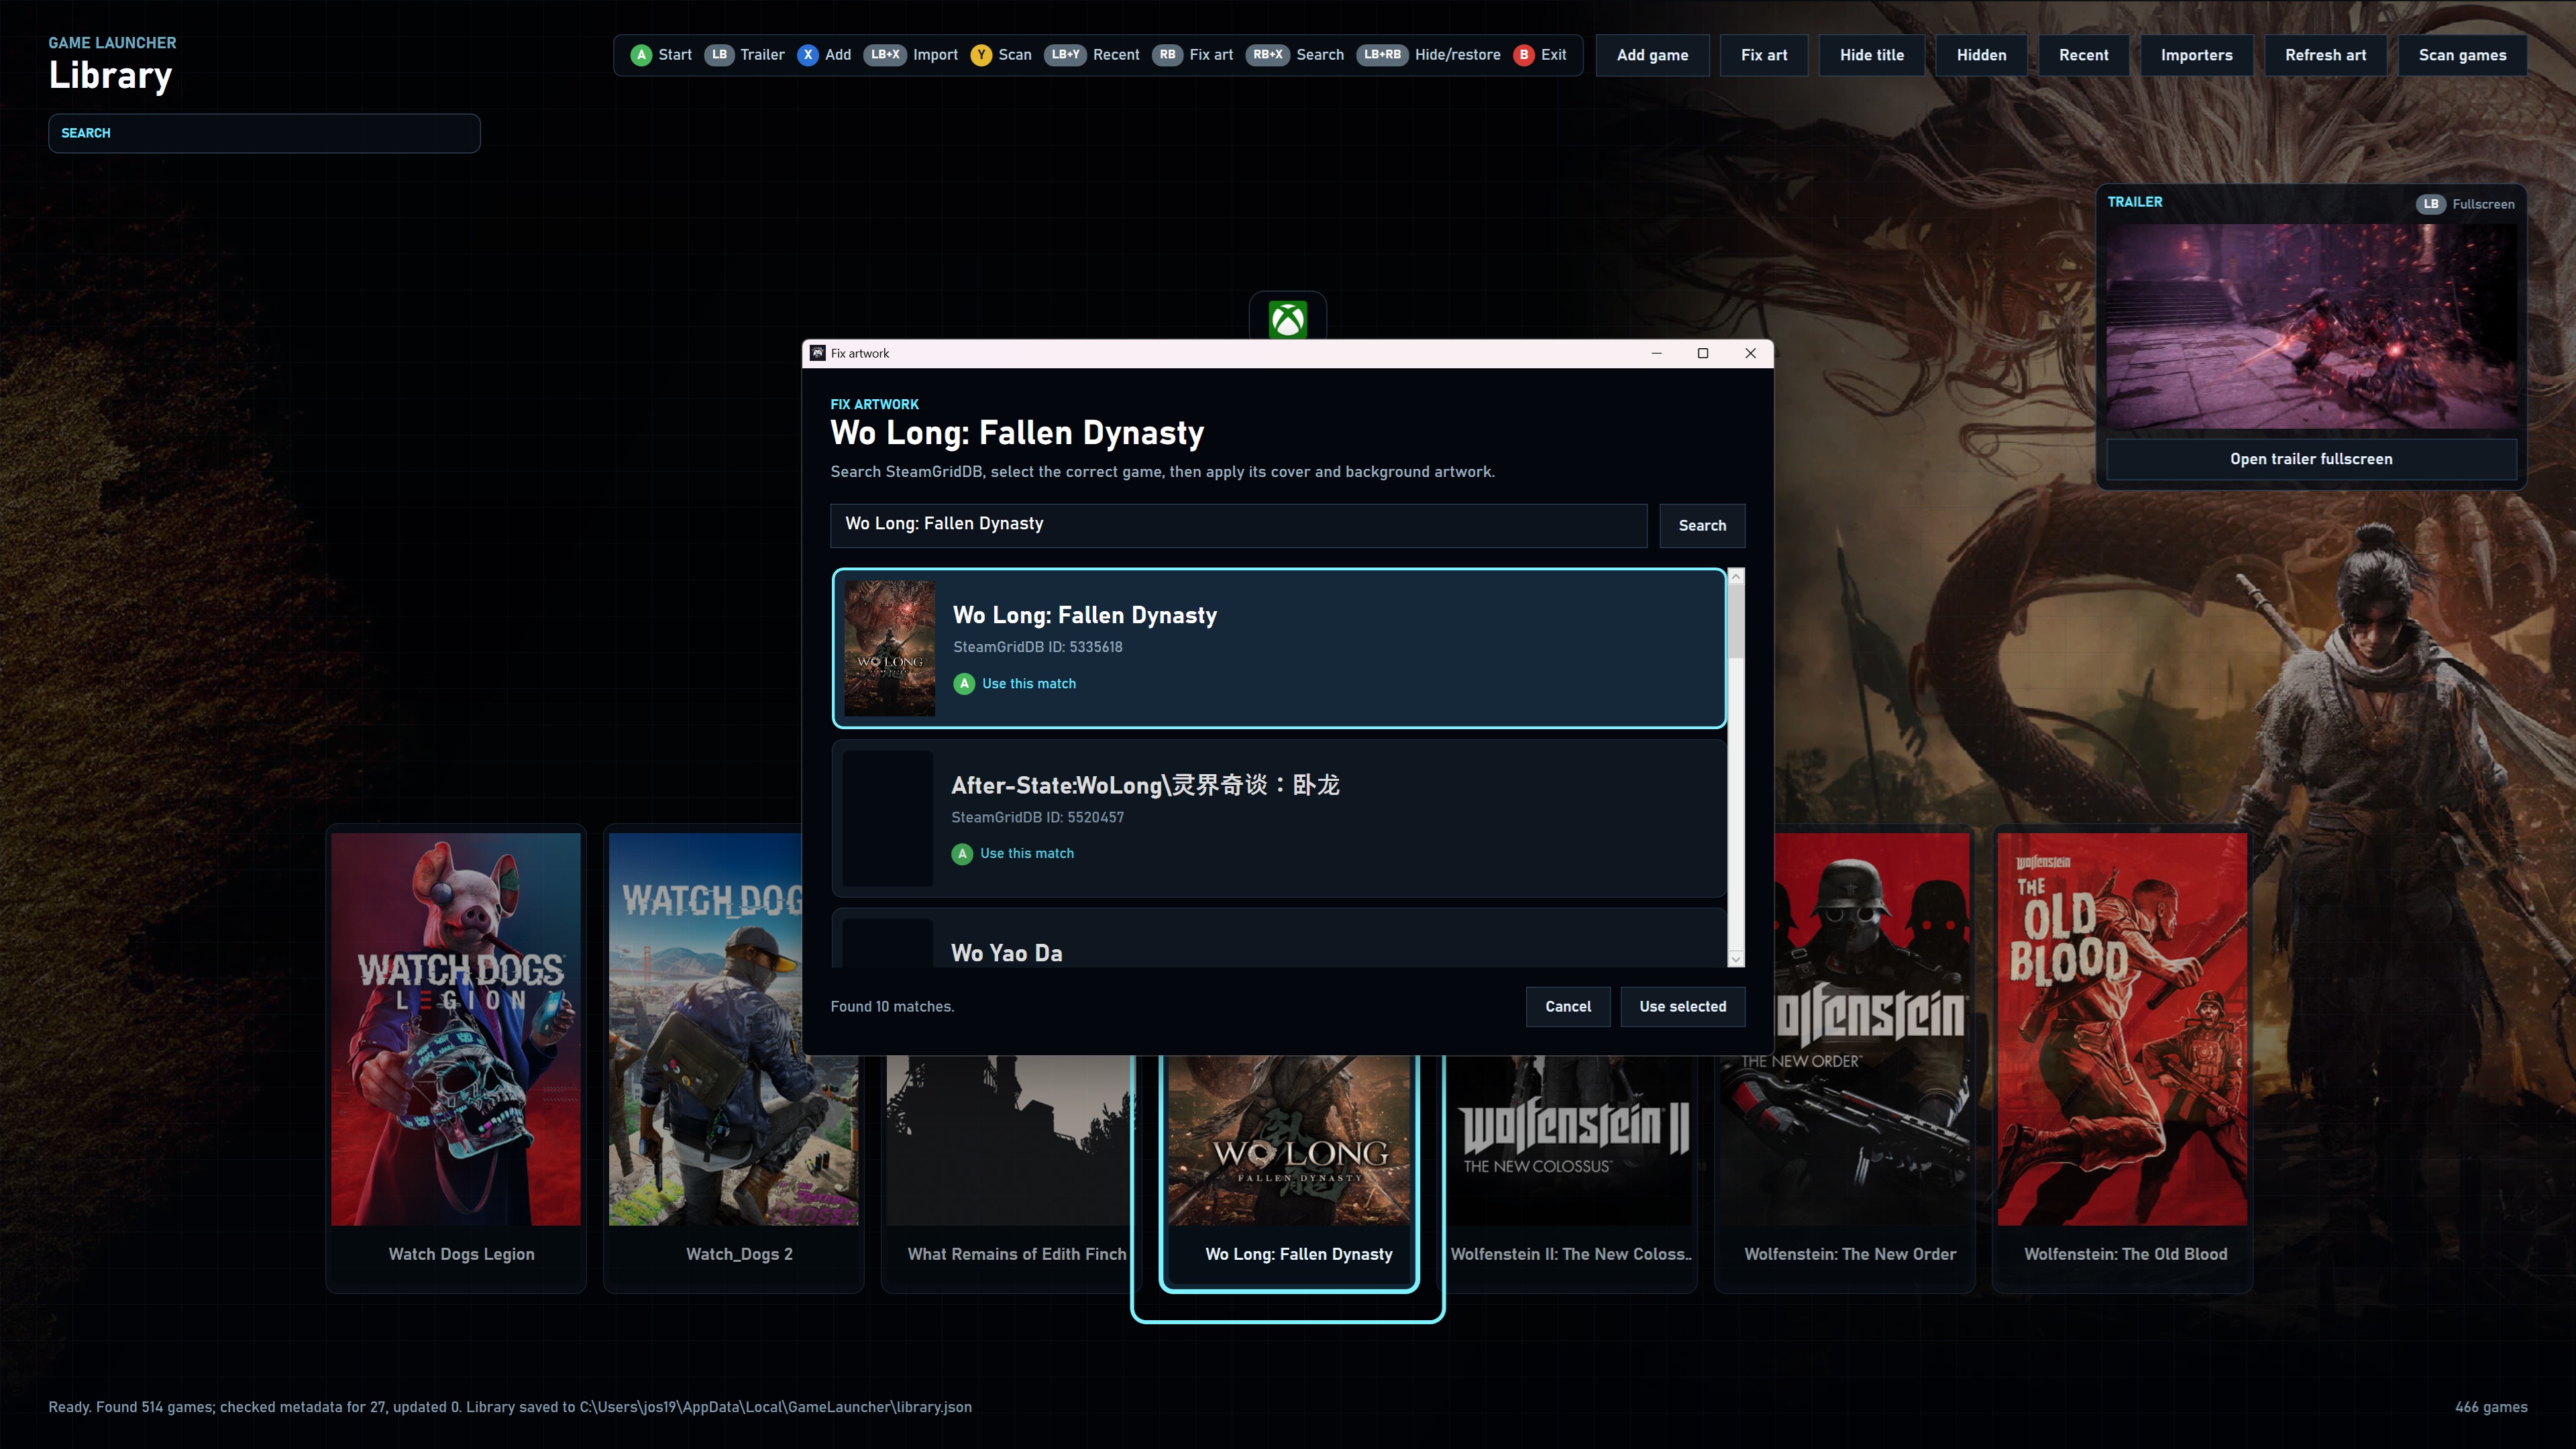Expand the trailer to fullscreen view

[2311, 459]
